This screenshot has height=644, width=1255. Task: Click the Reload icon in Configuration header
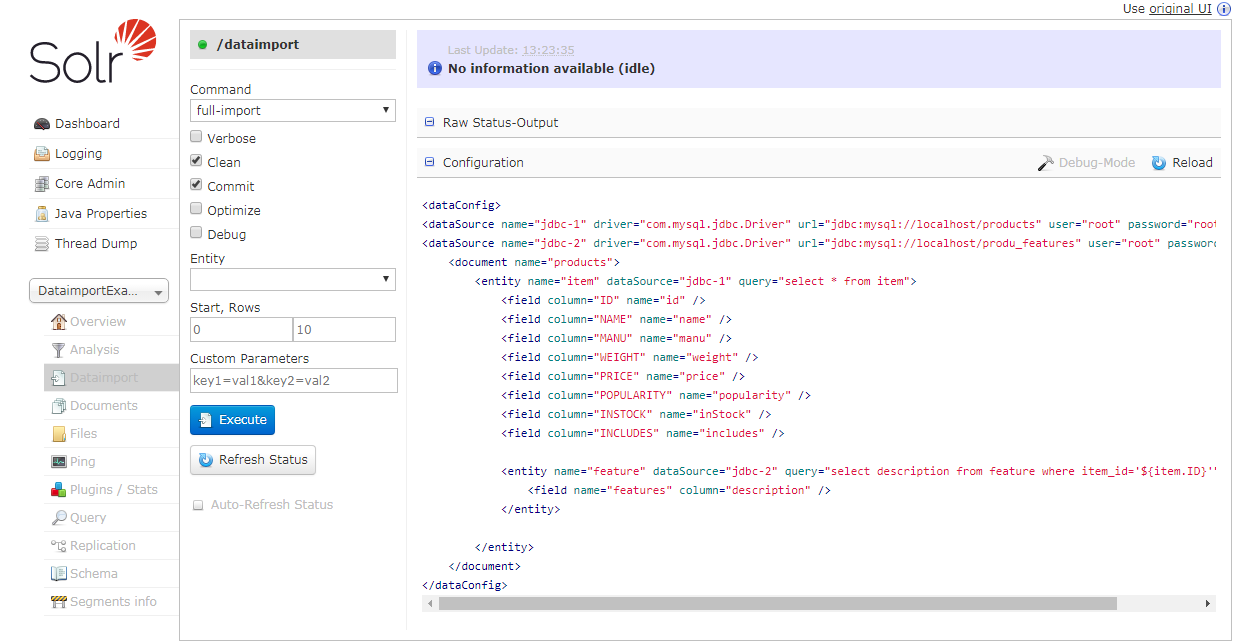coord(1159,163)
